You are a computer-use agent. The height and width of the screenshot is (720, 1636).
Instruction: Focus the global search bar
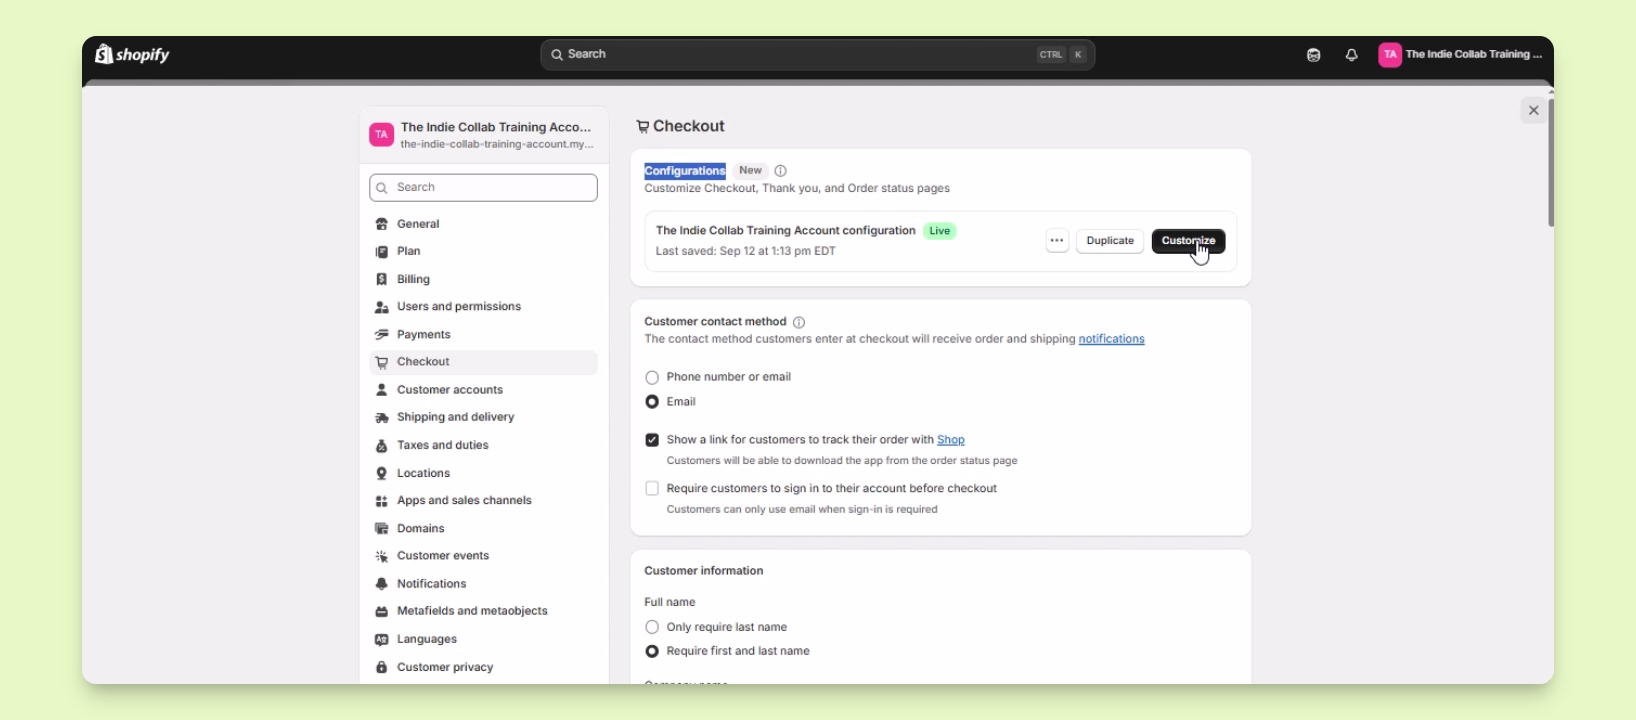pyautogui.click(x=817, y=55)
